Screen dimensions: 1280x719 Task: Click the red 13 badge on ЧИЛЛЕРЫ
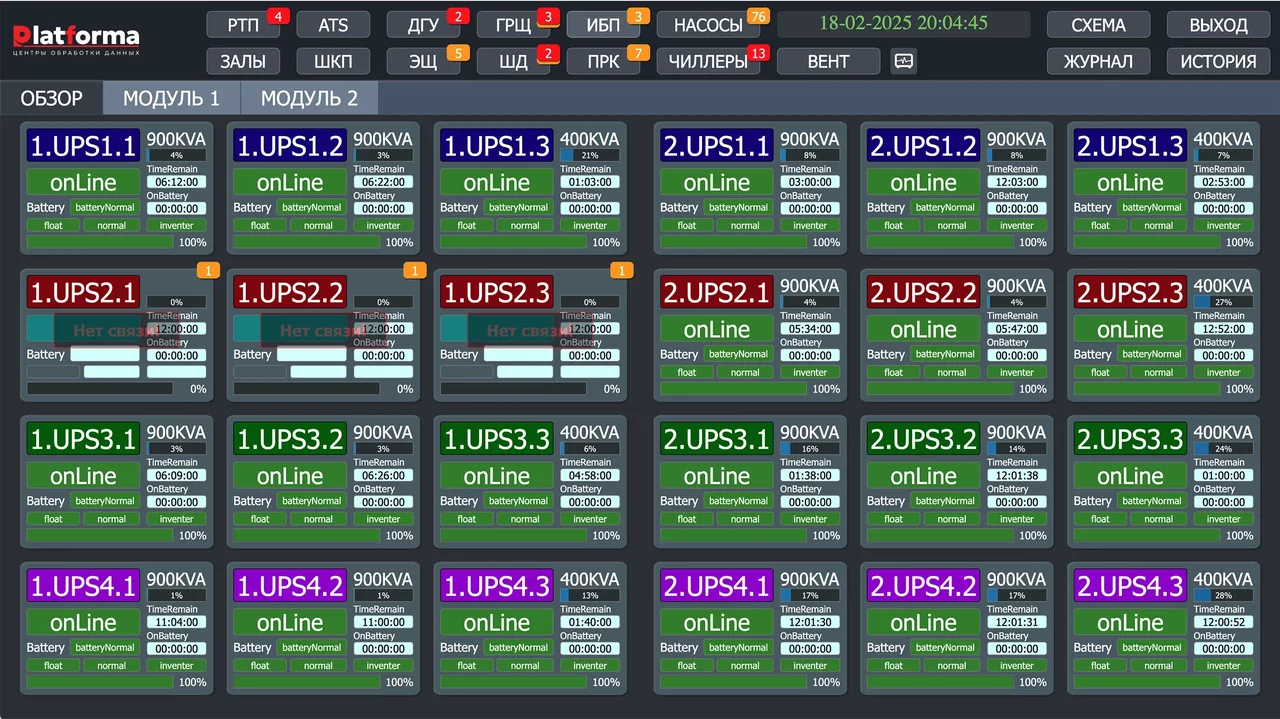tap(758, 53)
